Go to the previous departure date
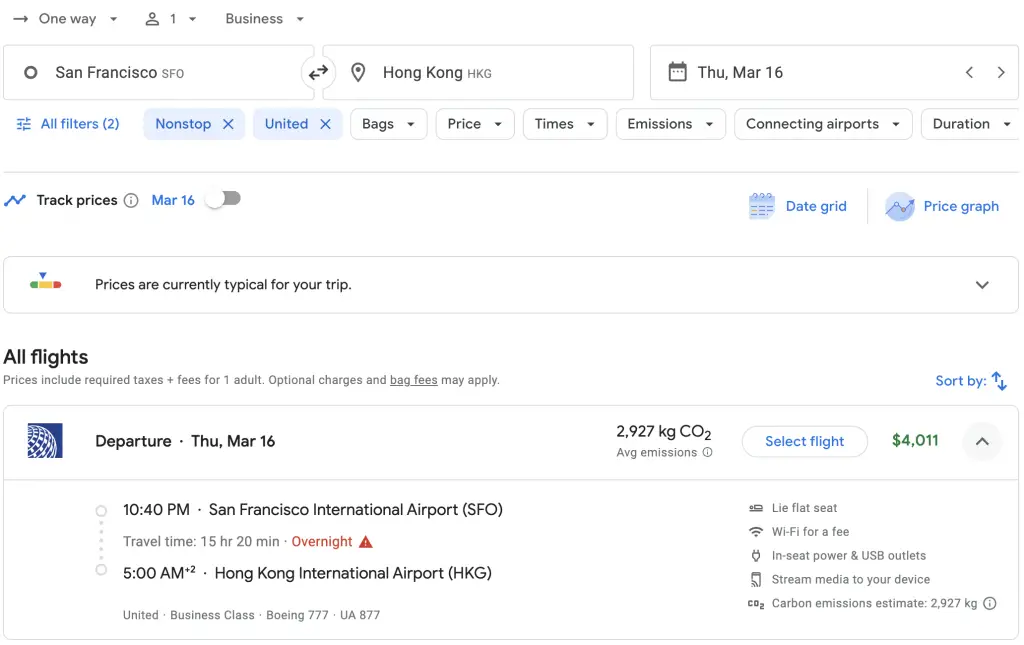Viewport: 1024px width, 645px height. [x=969, y=72]
